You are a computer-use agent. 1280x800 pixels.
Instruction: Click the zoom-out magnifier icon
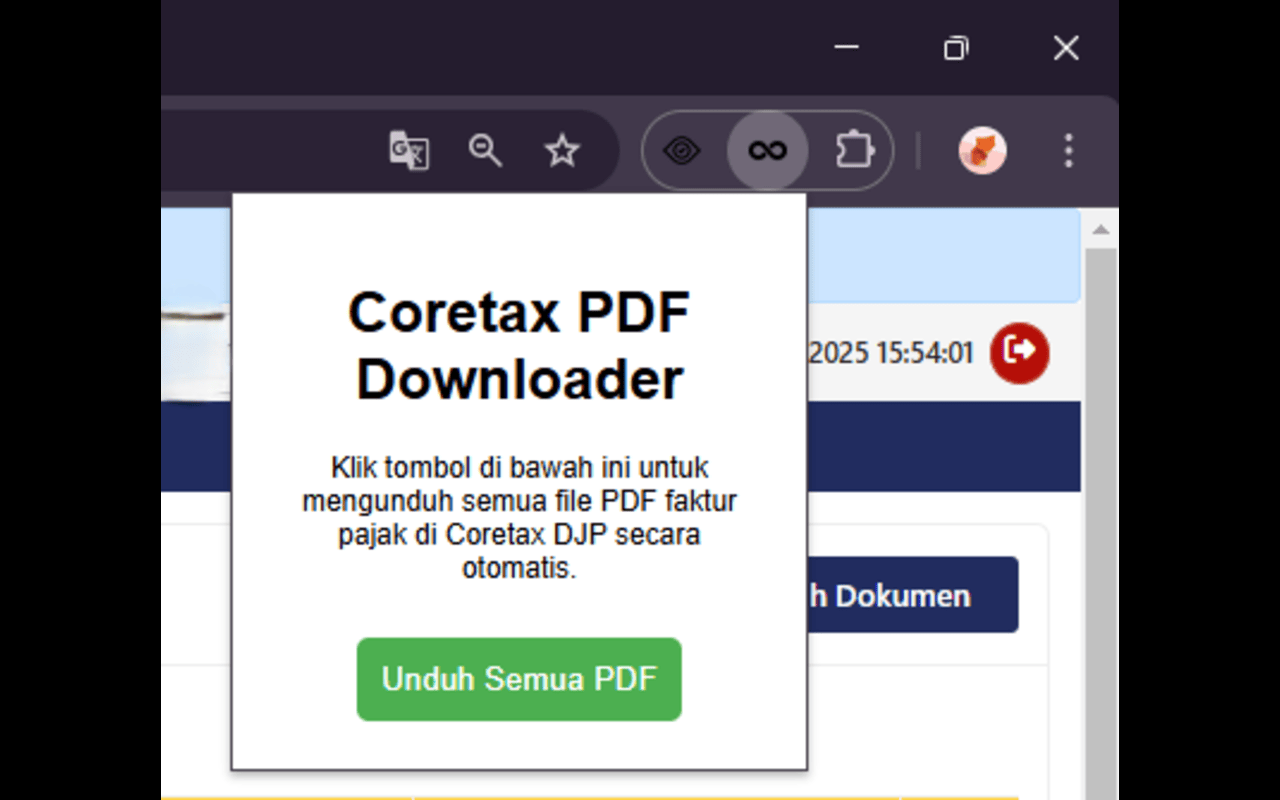tap(485, 152)
